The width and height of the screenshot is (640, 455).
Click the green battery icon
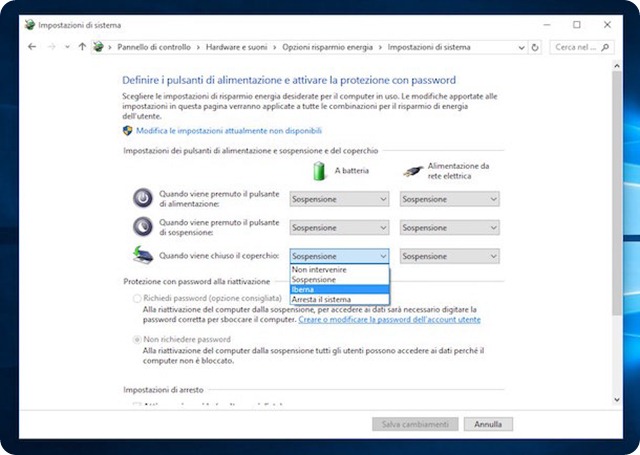click(319, 171)
